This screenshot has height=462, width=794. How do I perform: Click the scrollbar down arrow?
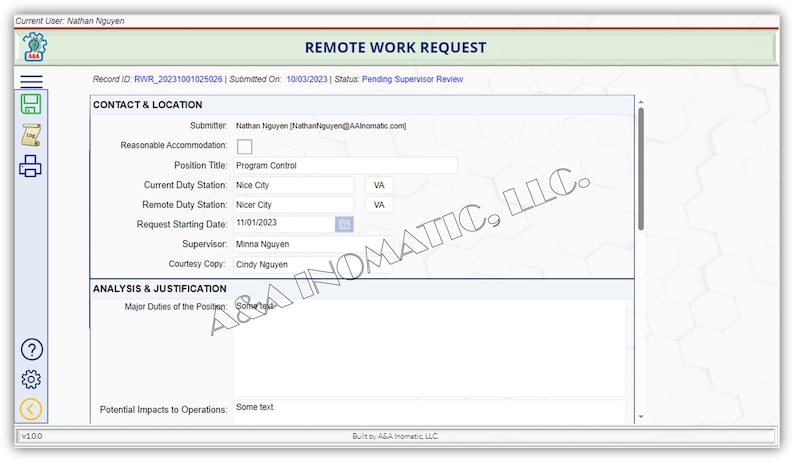[x=641, y=417]
